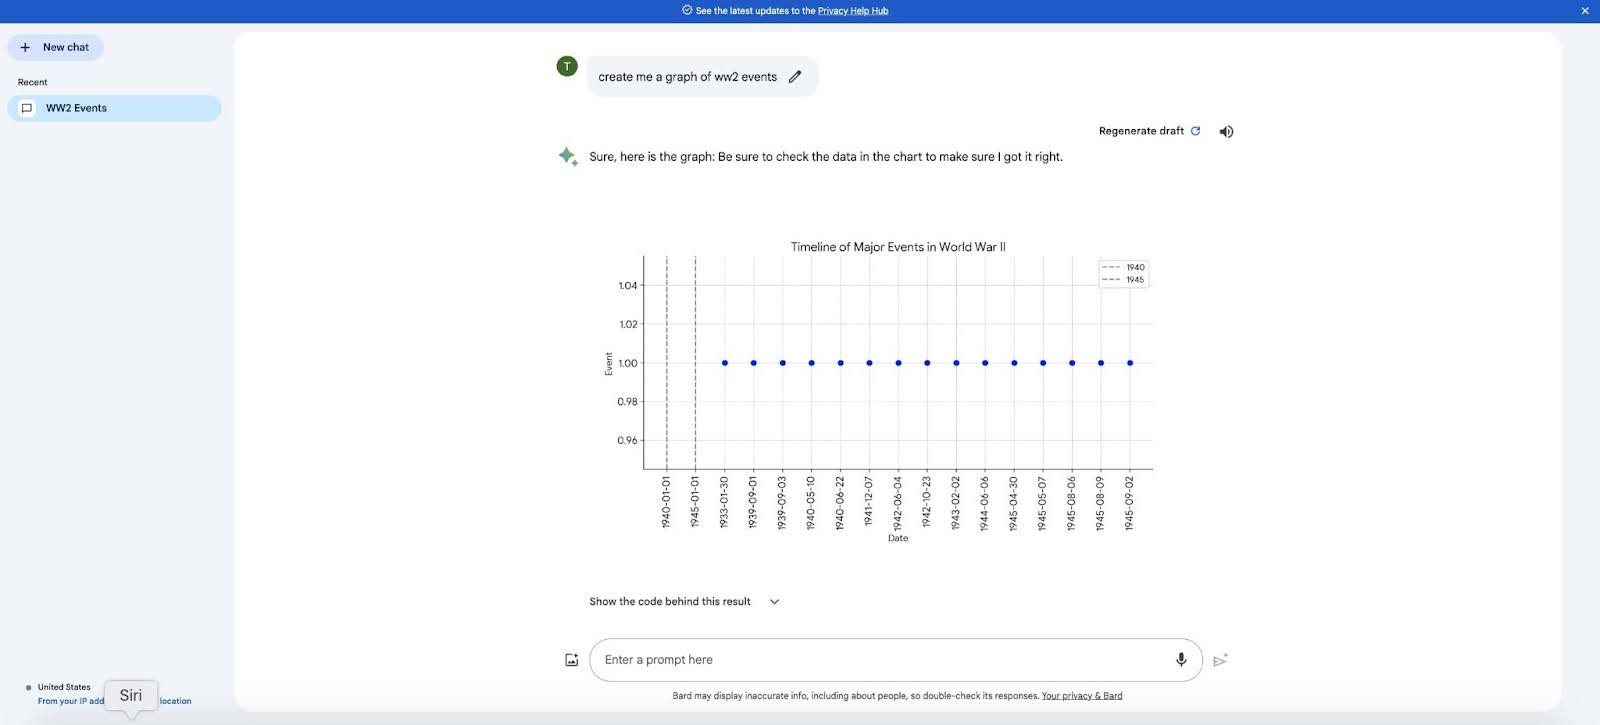This screenshot has height=725, width=1600.
Task: Click the Enter a prompt here field
Action: click(x=880, y=660)
